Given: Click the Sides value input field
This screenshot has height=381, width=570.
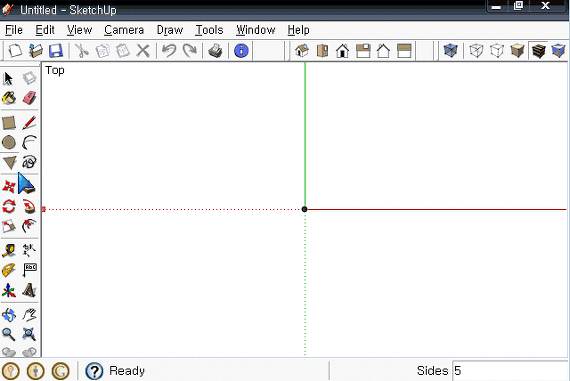Looking at the screenshot, I should pyautogui.click(x=510, y=371).
